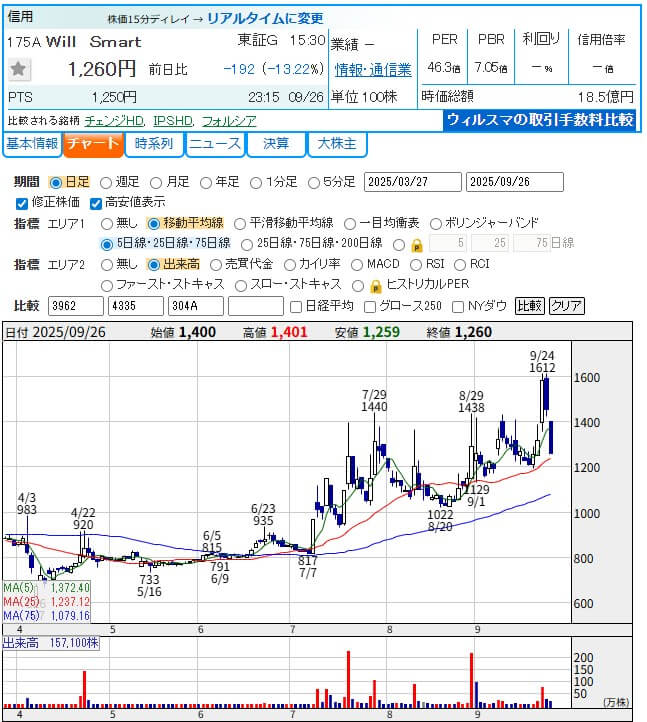Click the favorite star icon

click(19, 69)
